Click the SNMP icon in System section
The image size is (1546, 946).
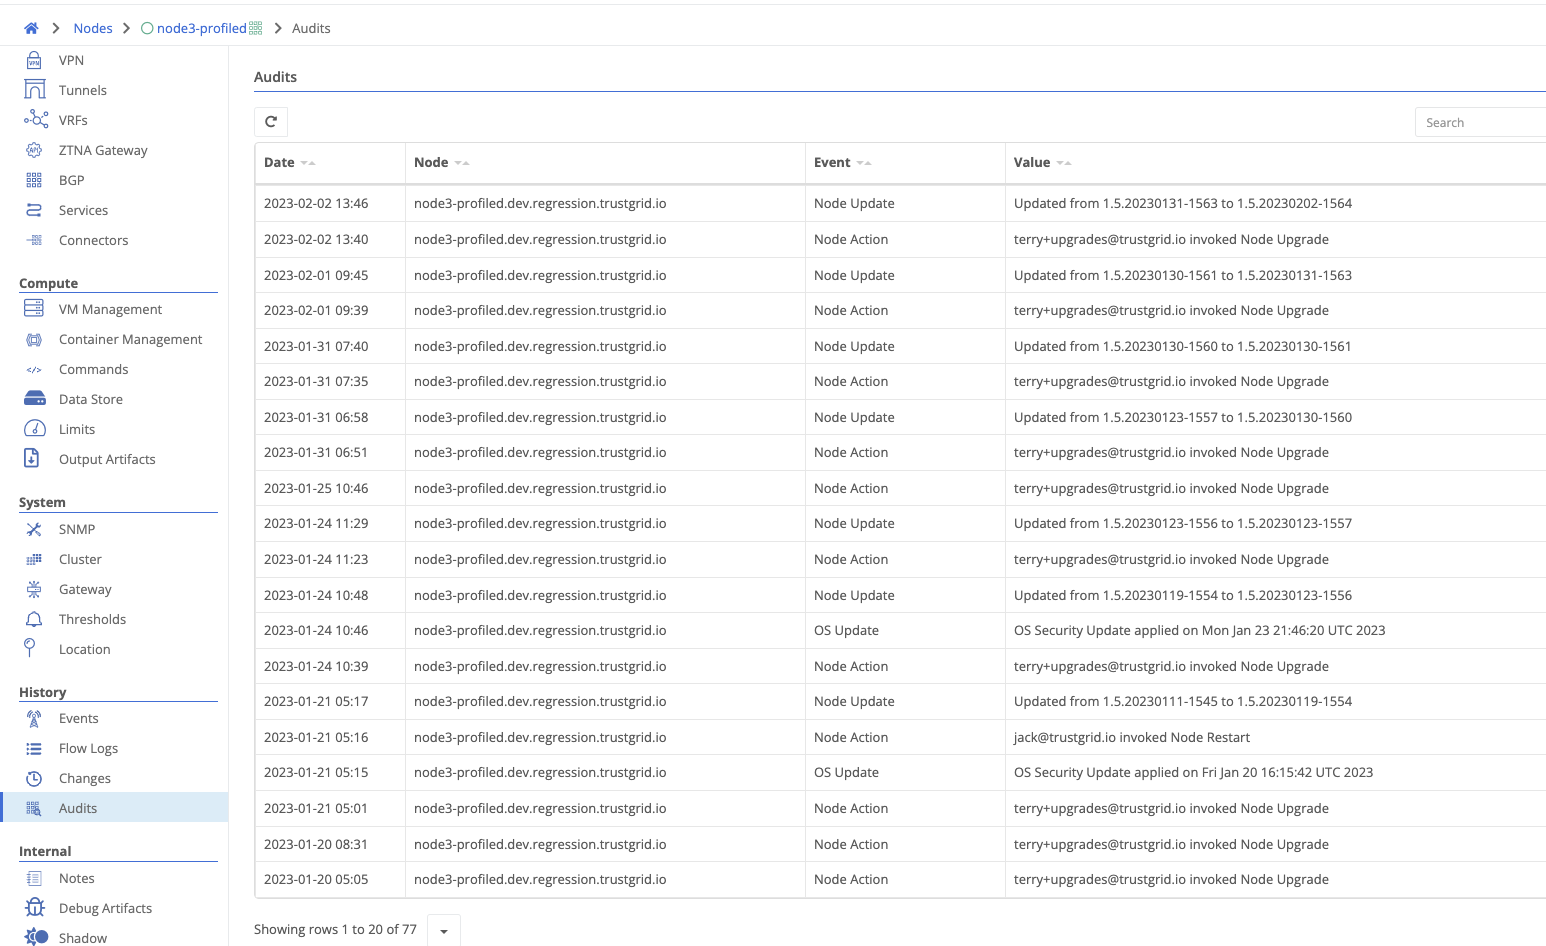coord(34,529)
